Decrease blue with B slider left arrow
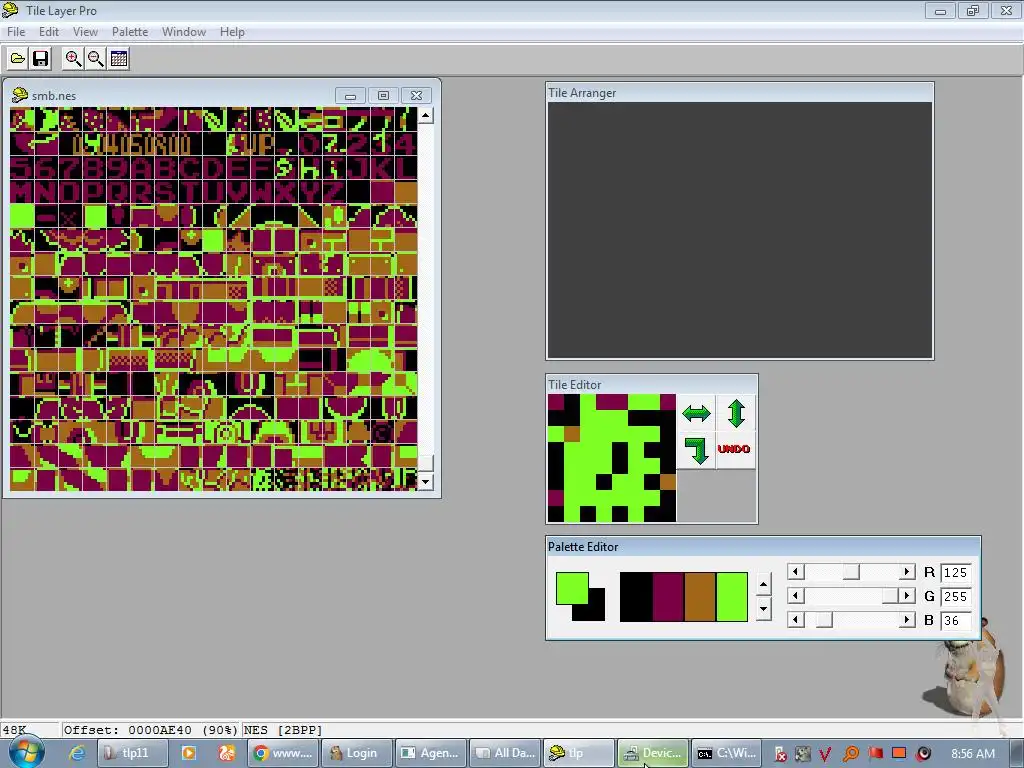Viewport: 1024px width, 768px height. [795, 620]
